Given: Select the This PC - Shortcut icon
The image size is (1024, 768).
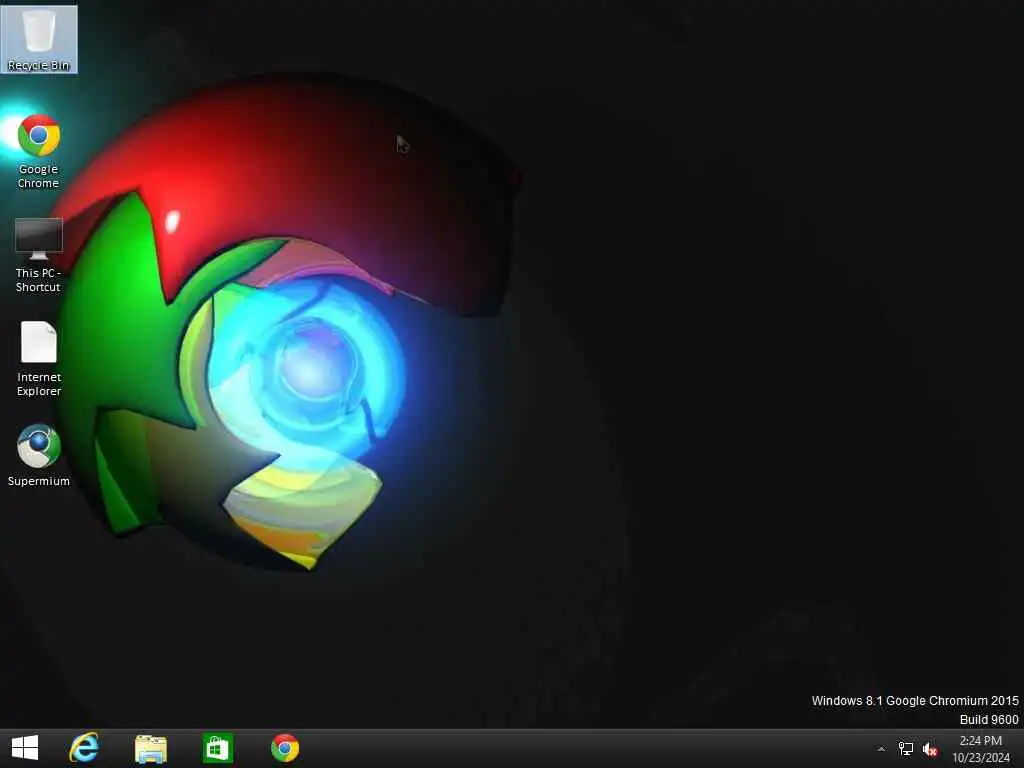Looking at the screenshot, I should [x=39, y=255].
